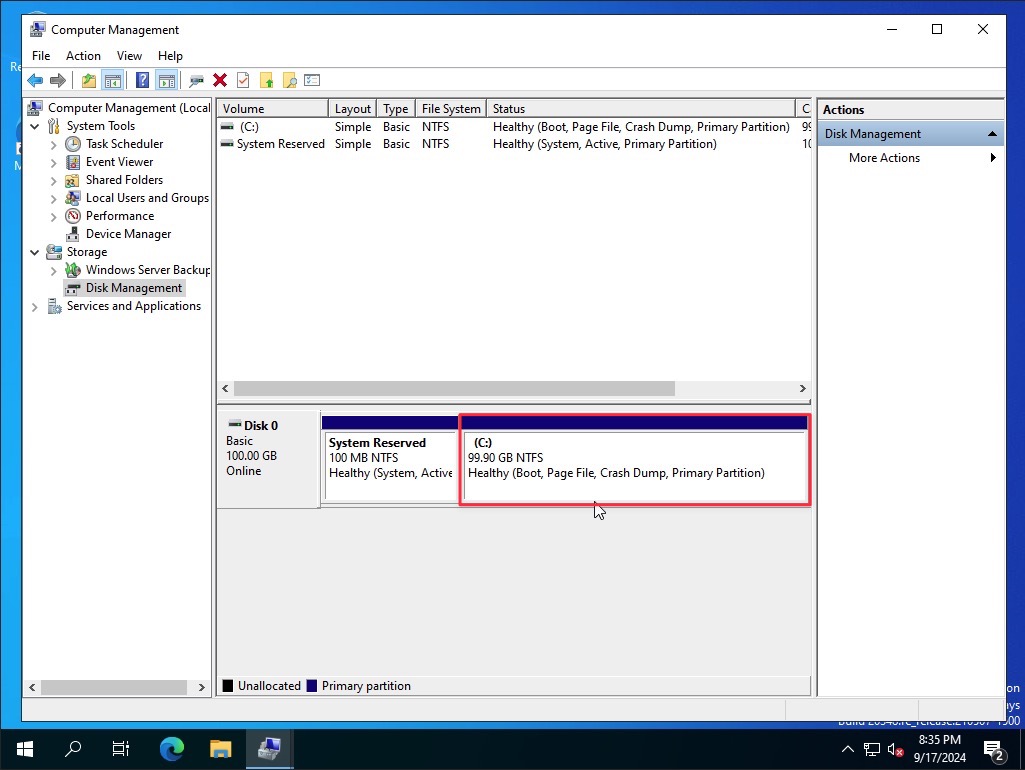Collapse the System Tools node
Screen dimensions: 1025x770
(35, 126)
